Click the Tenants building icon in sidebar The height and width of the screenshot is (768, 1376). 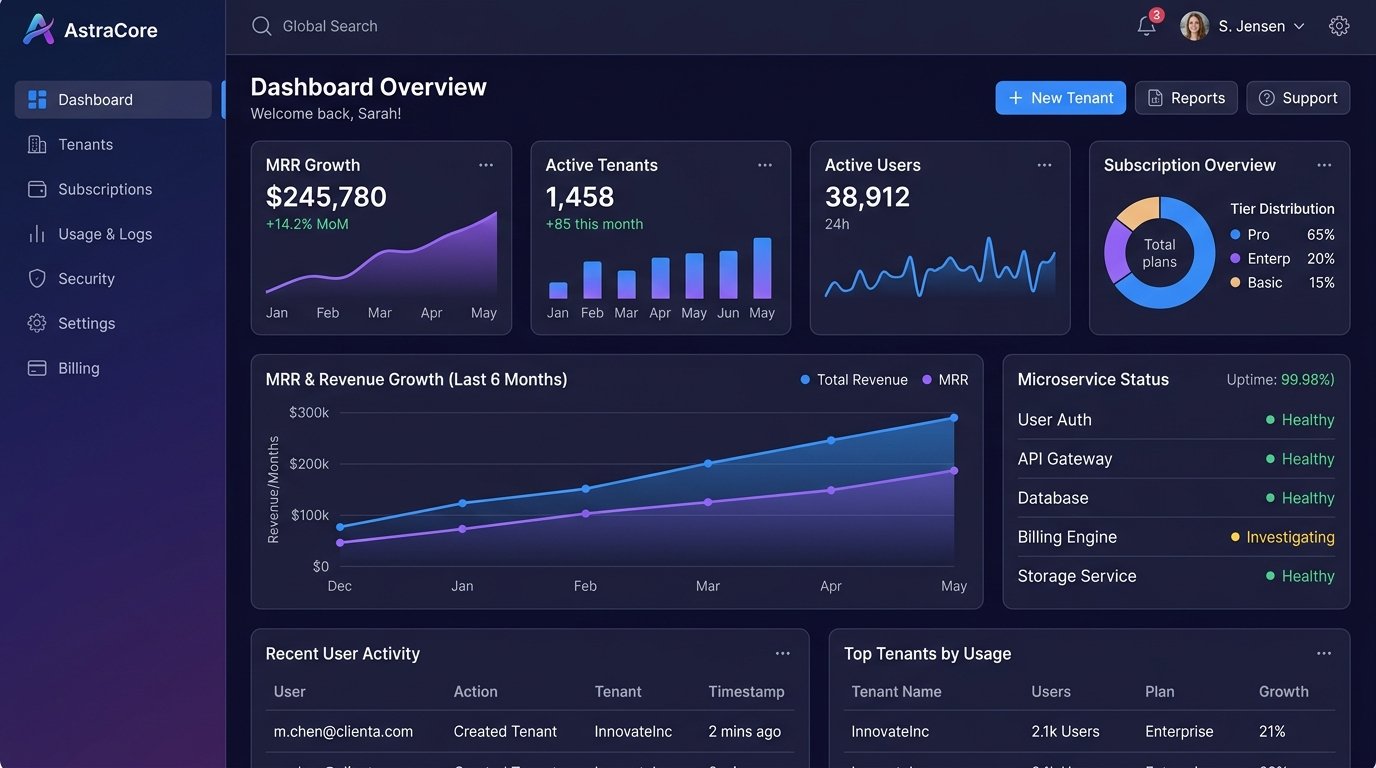pyautogui.click(x=37, y=144)
